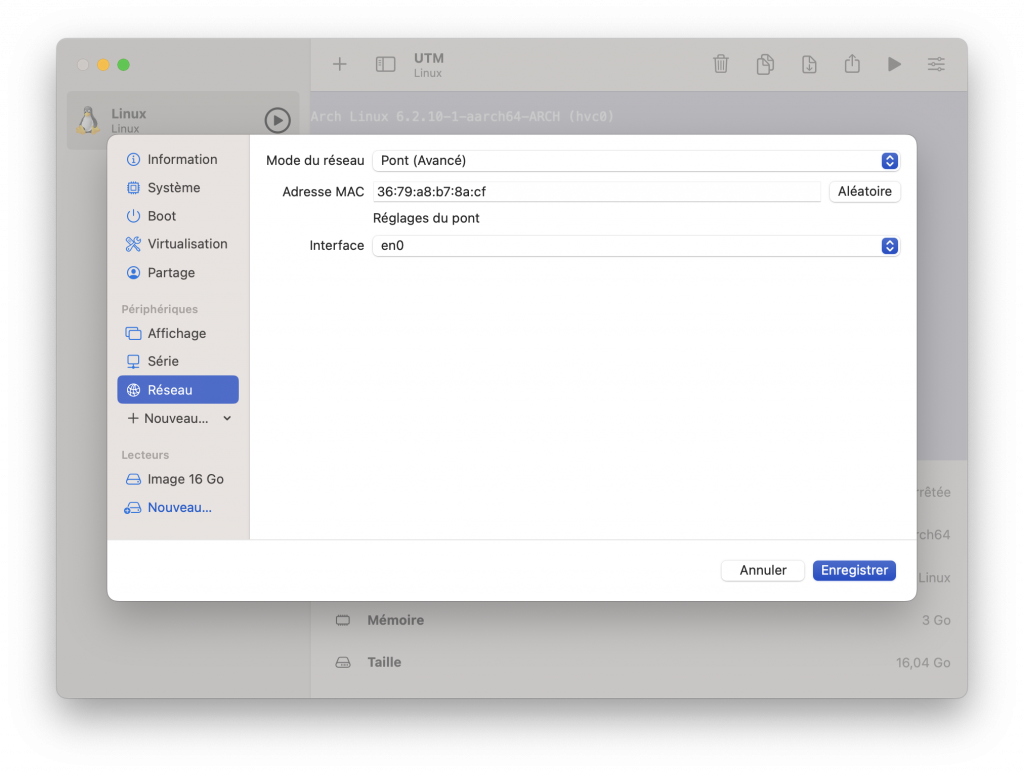This screenshot has width=1024, height=773.
Task: Open VM settings sliders icon
Action: pyautogui.click(x=936, y=64)
